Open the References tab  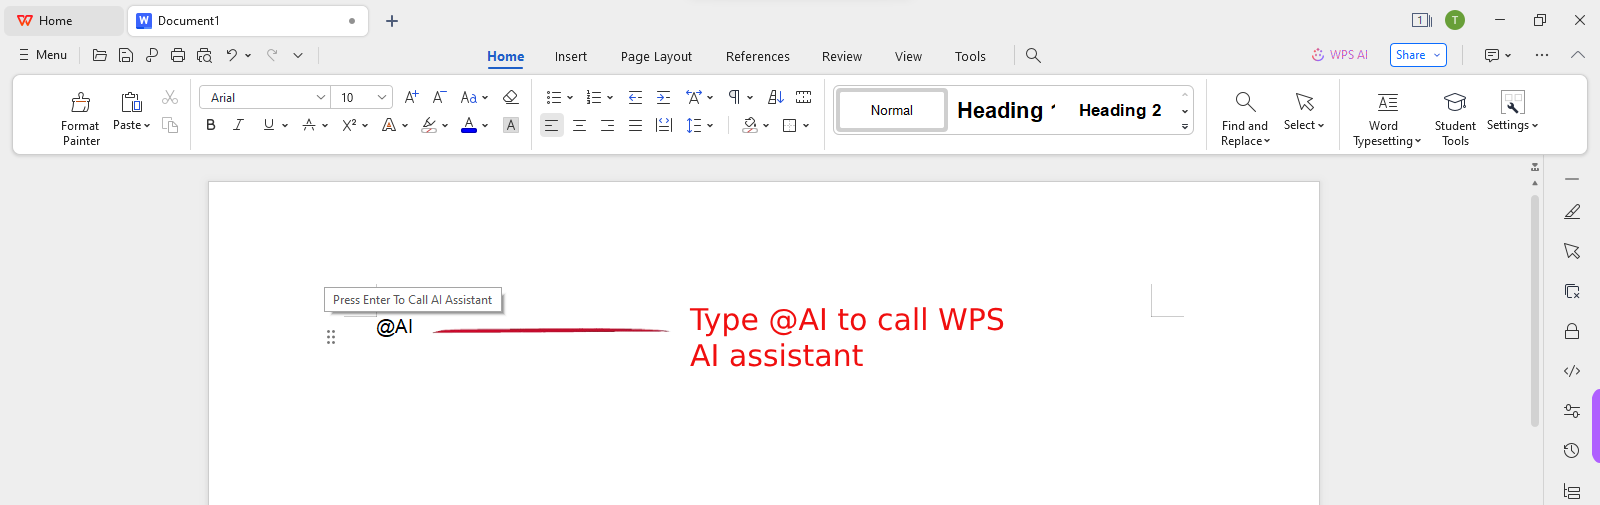(757, 56)
